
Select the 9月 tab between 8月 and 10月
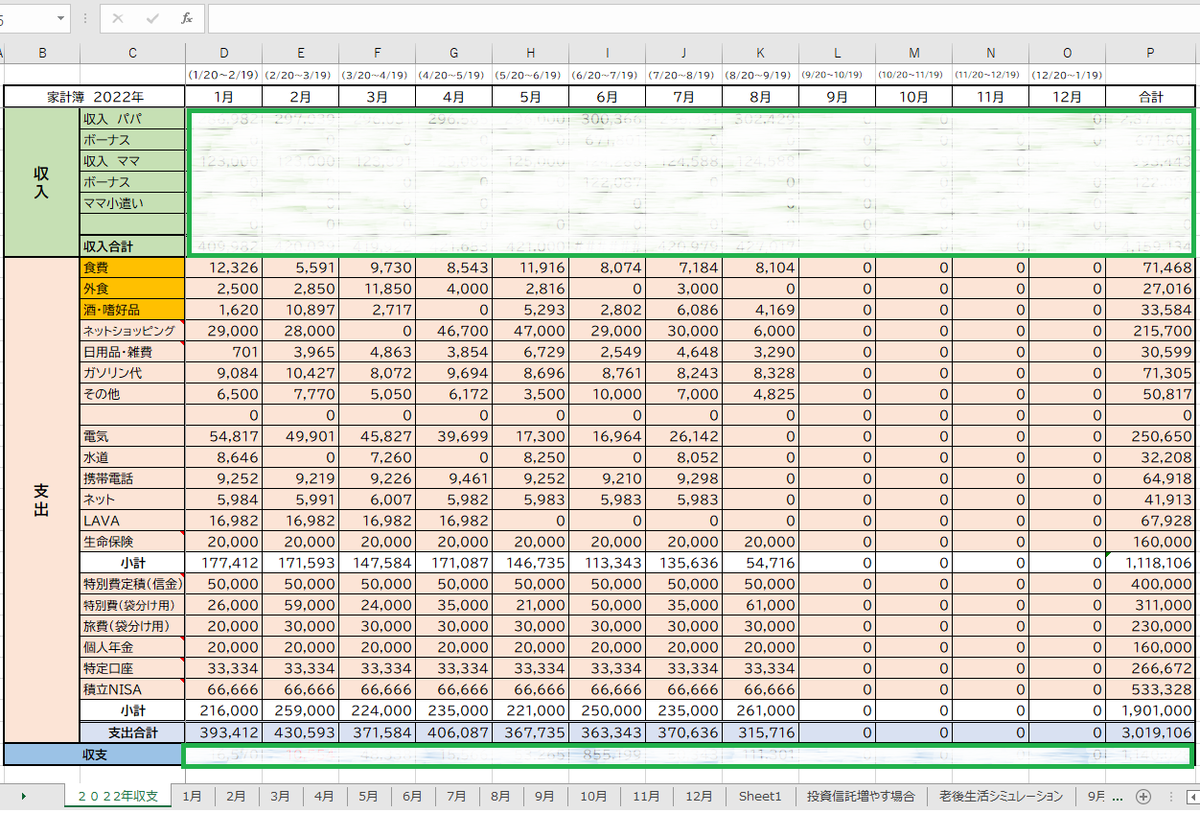[x=544, y=797]
